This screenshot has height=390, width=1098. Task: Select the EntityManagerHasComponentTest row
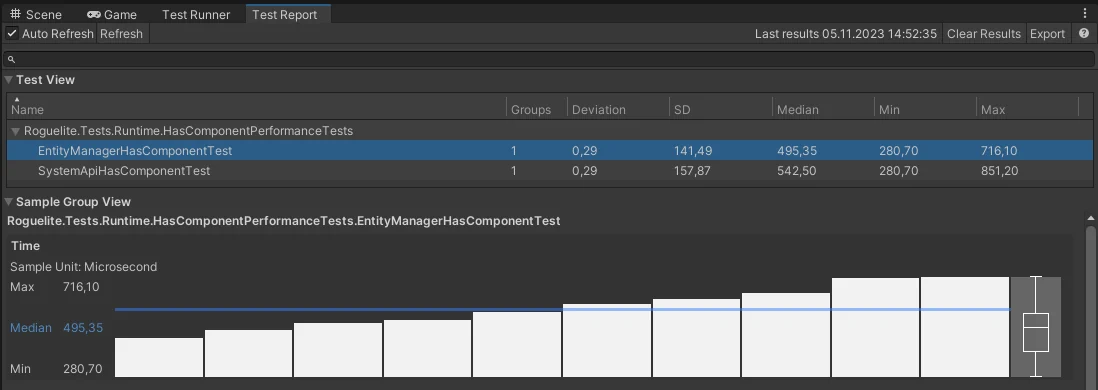[549, 151]
